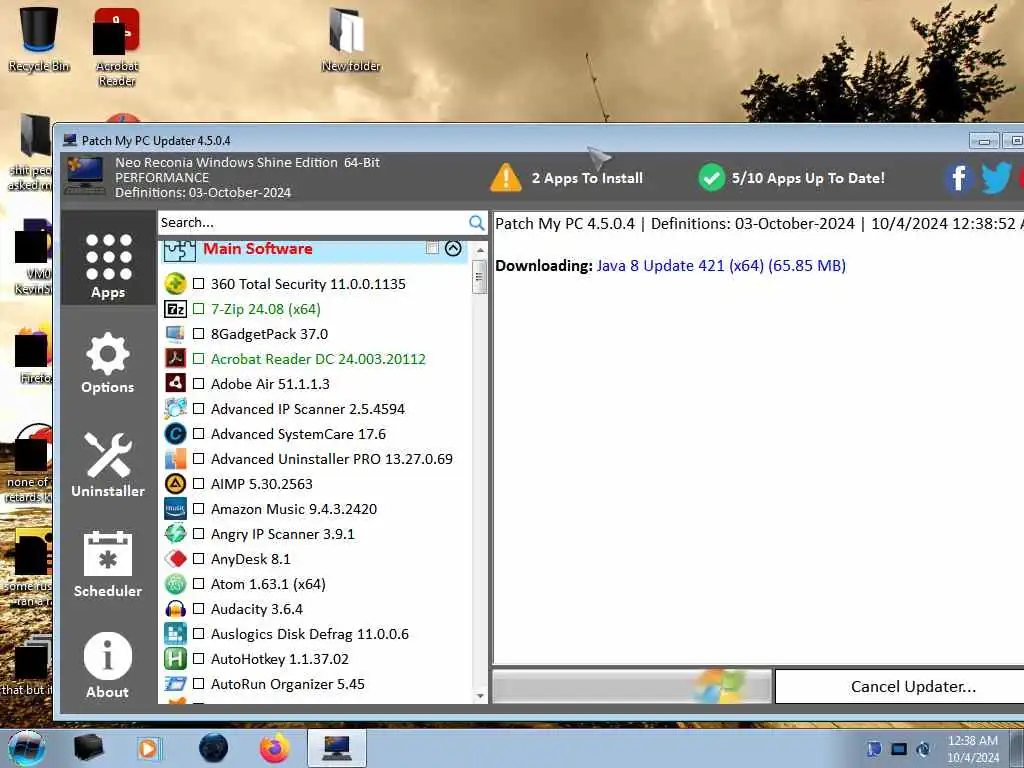The image size is (1024, 768).
Task: Click the search magnifier icon
Action: click(x=477, y=223)
